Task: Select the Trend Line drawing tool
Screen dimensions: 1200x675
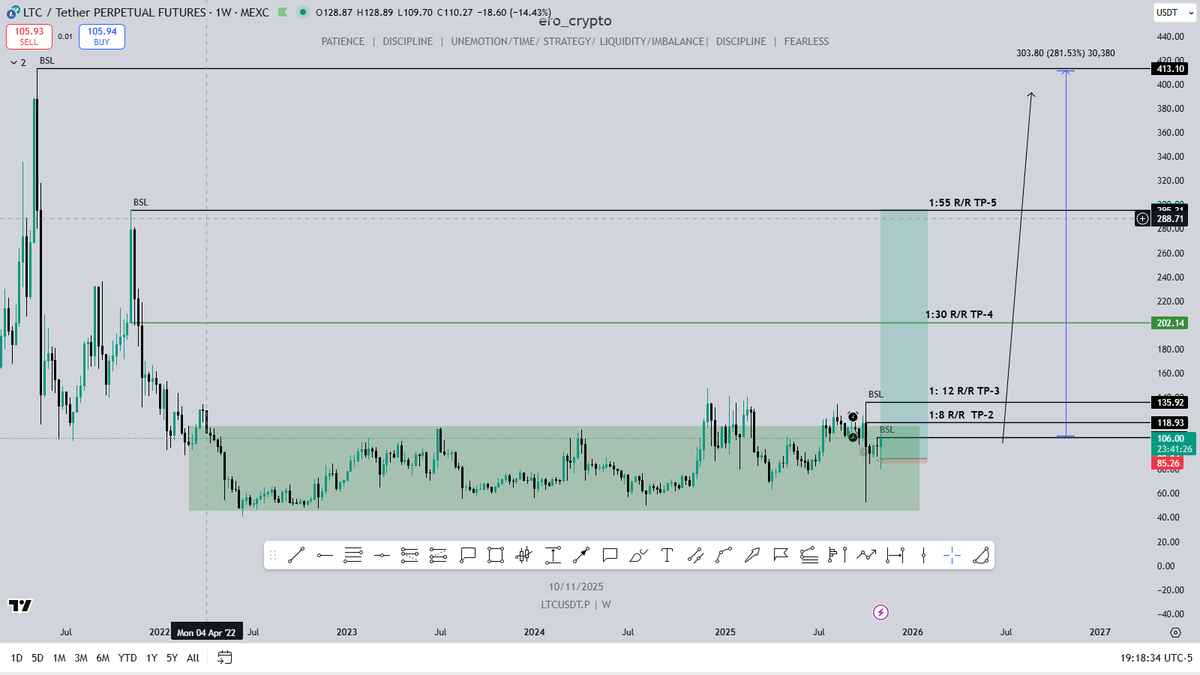Action: [295, 555]
